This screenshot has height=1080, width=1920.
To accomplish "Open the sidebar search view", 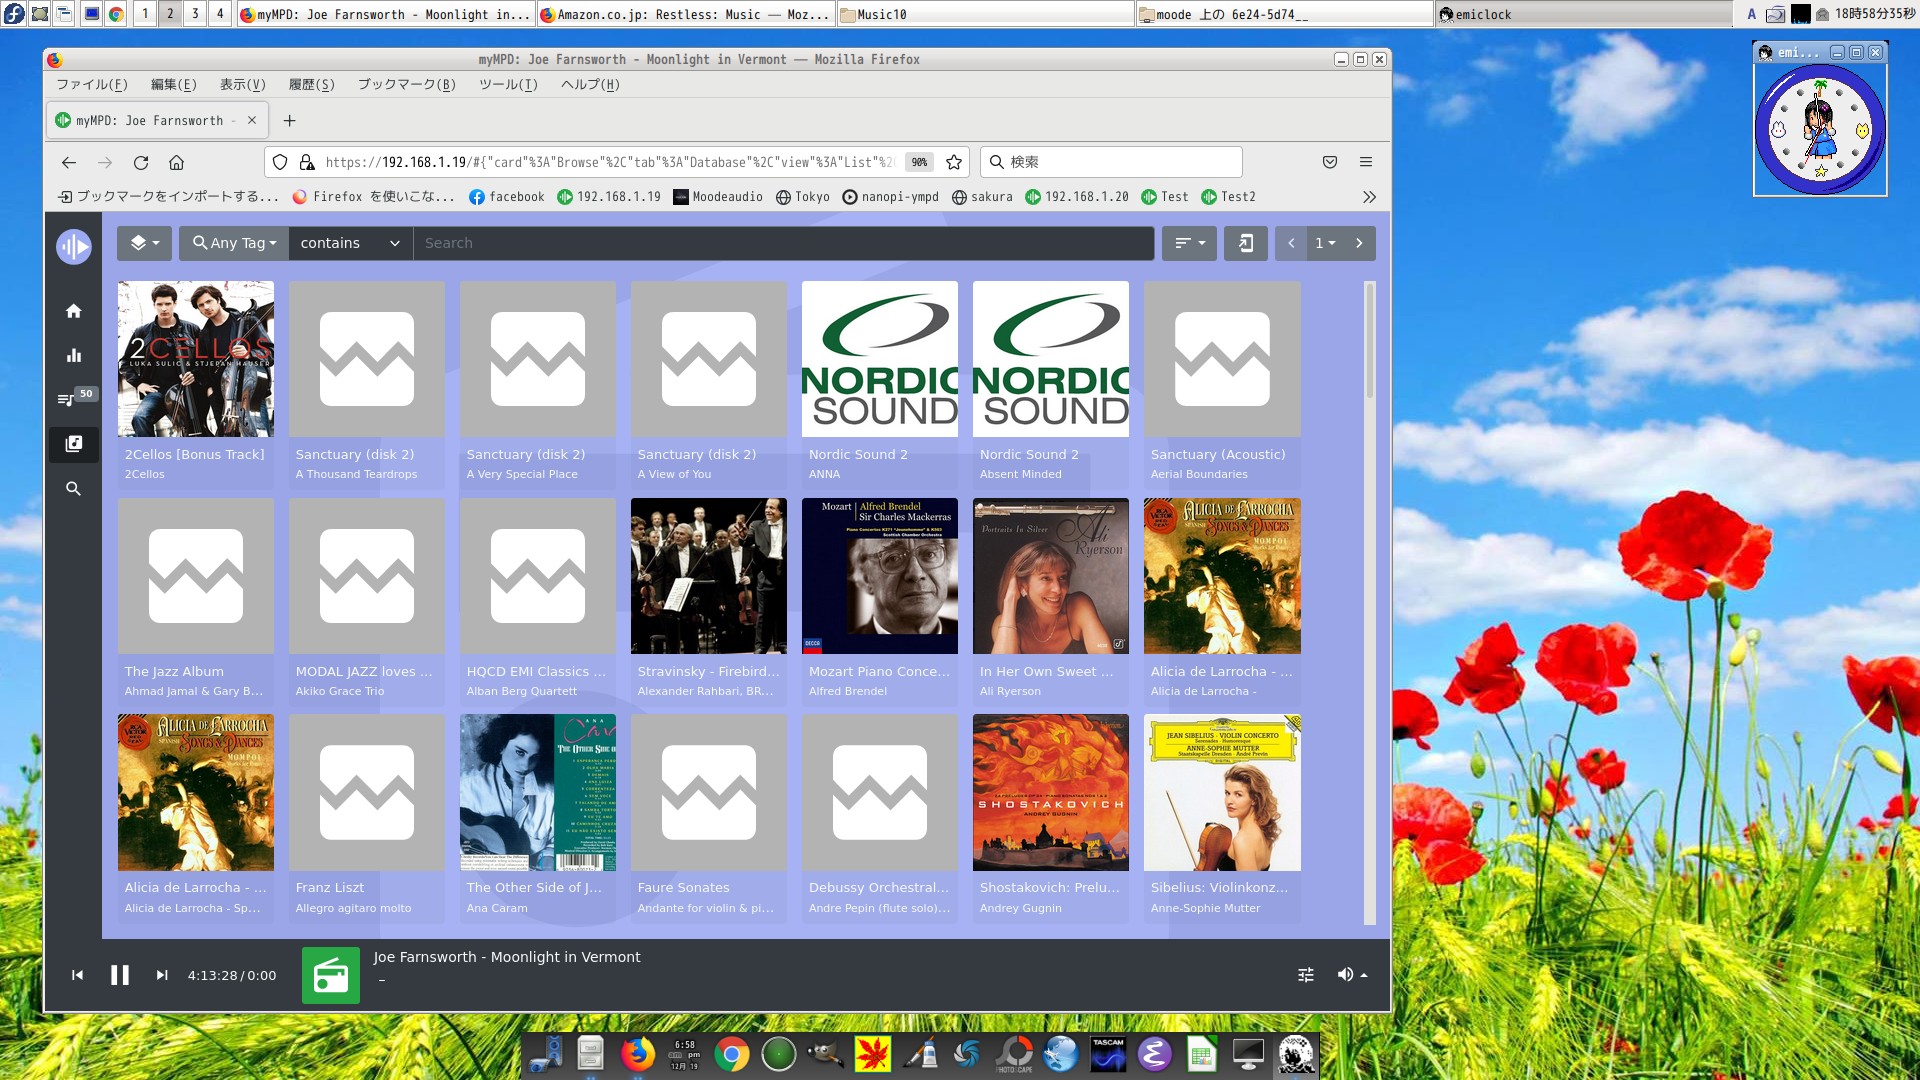I will 73,488.
